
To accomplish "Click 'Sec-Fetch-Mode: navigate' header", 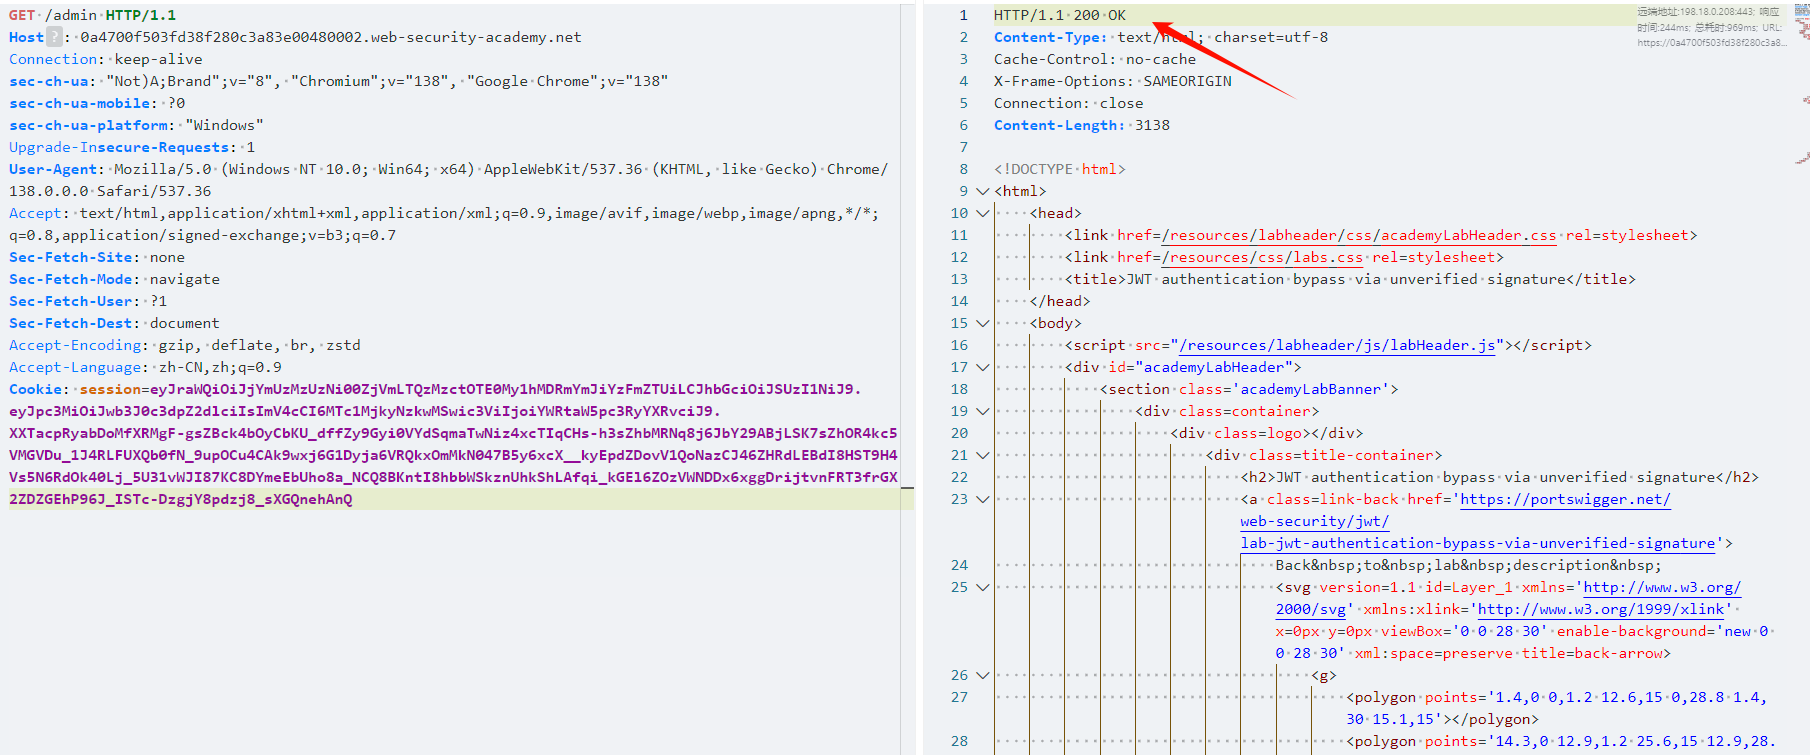I will click(x=114, y=279).
